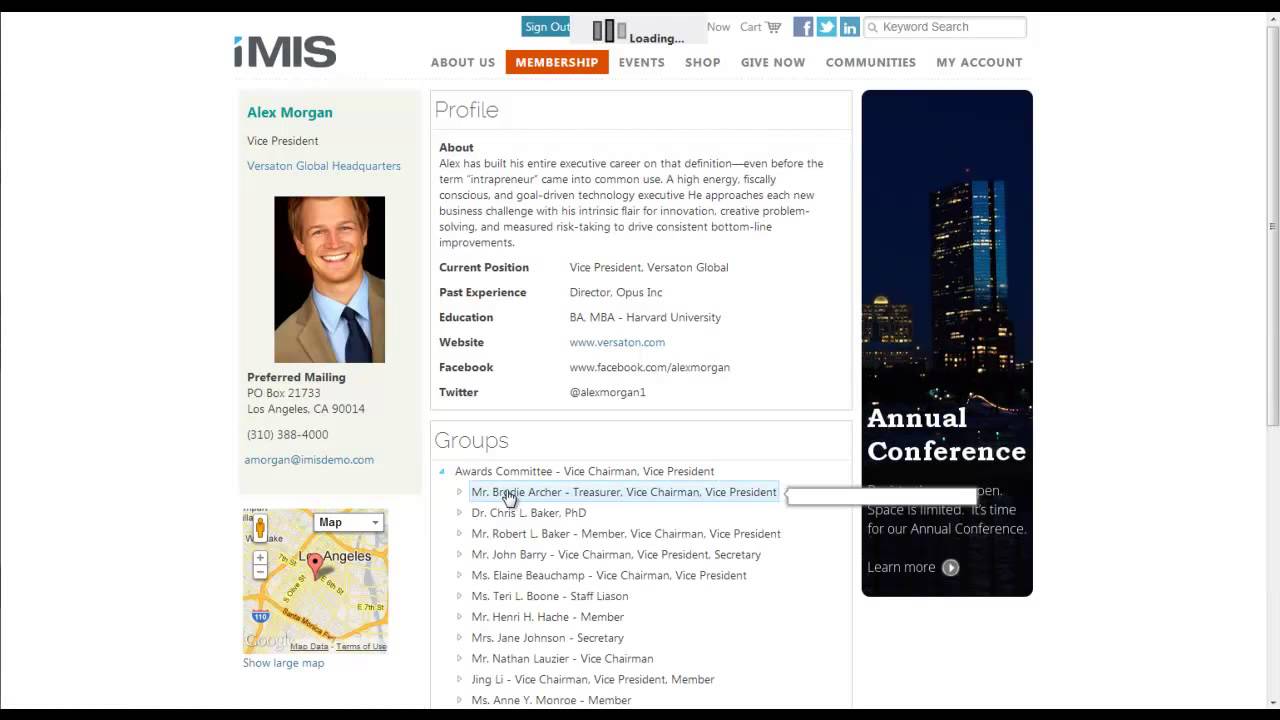
Task: Click the Awards Committee group label
Action: point(584,471)
